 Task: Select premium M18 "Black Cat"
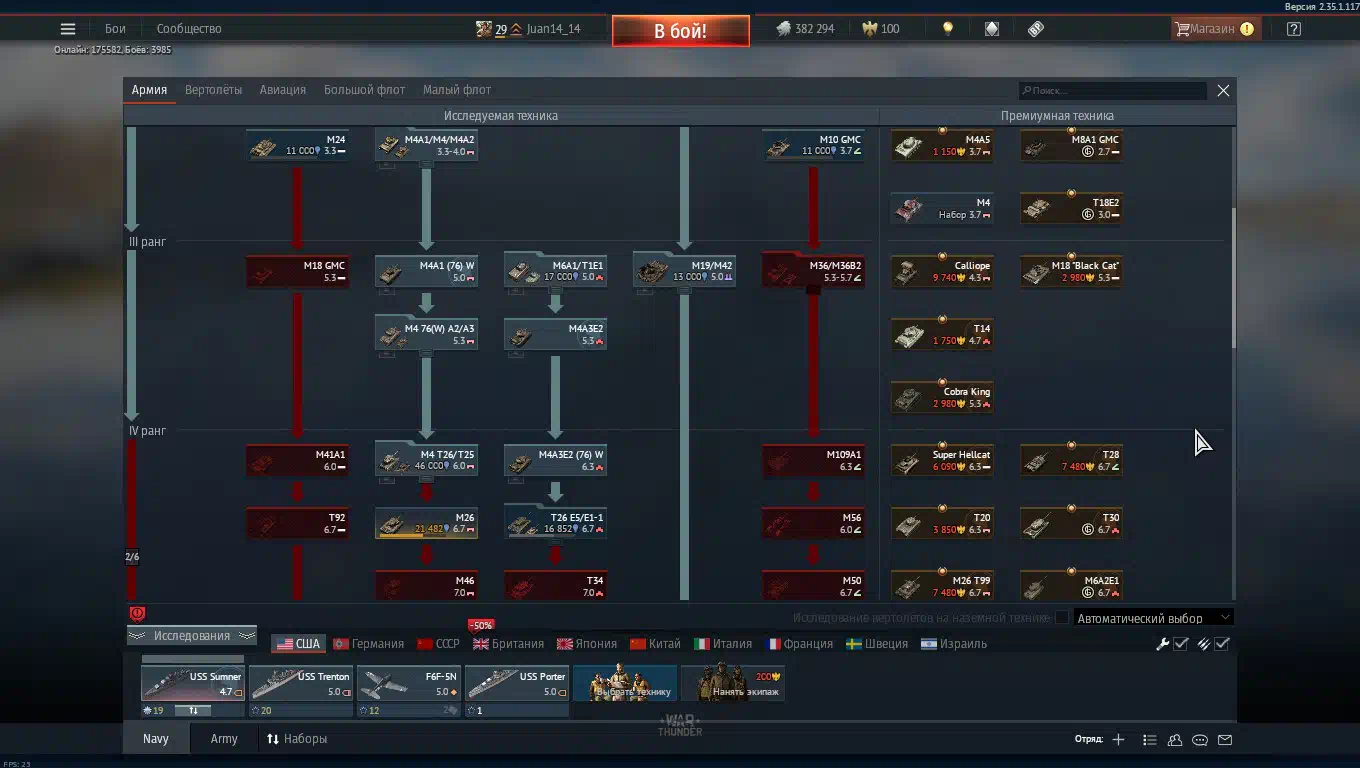(1071, 271)
